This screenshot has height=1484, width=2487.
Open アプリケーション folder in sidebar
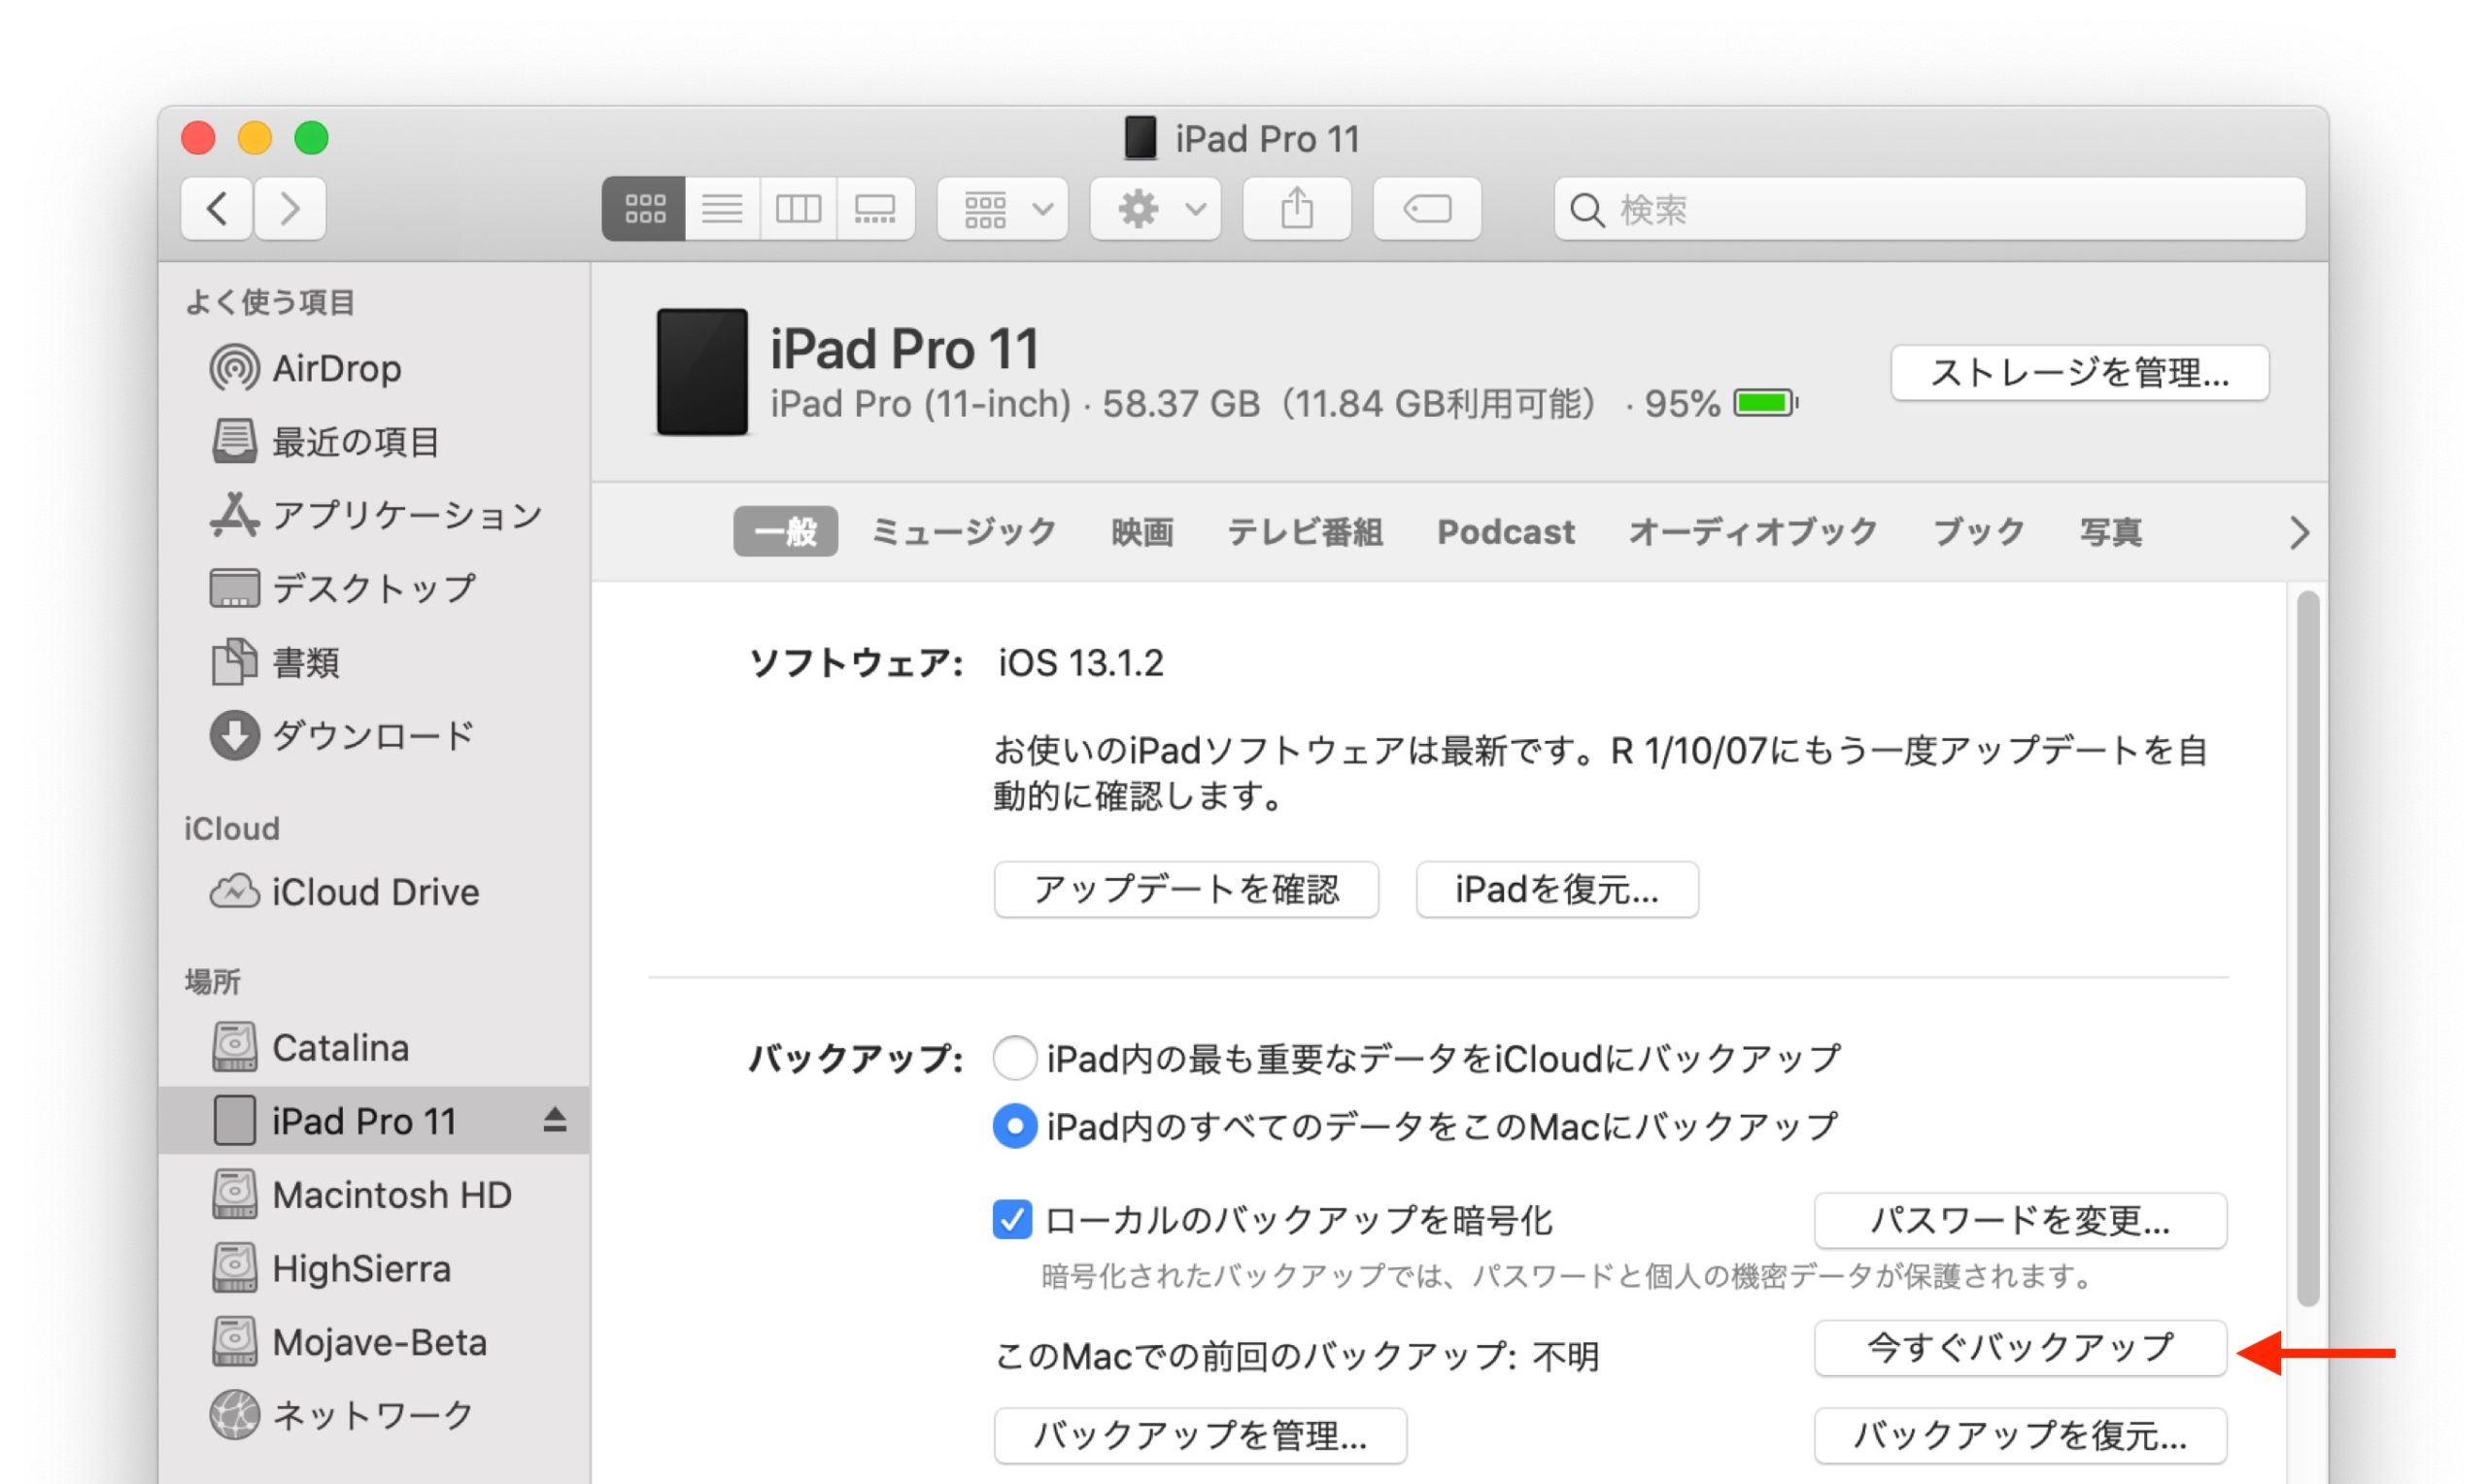pyautogui.click(x=374, y=515)
